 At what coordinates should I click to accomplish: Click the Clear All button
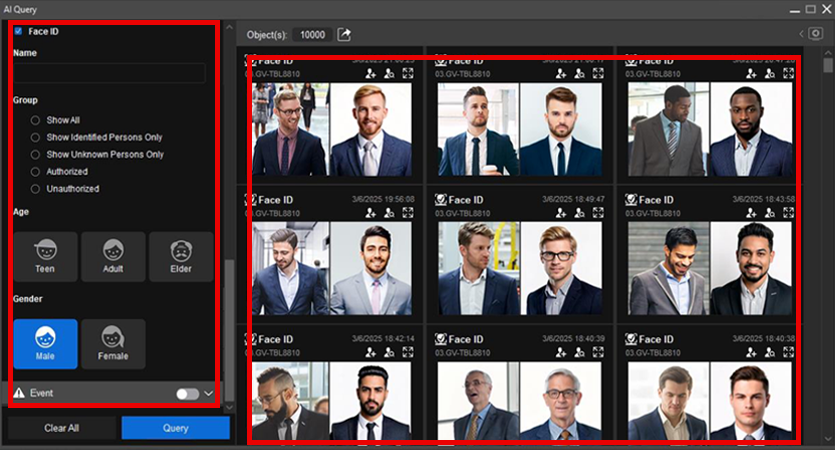tap(62, 428)
